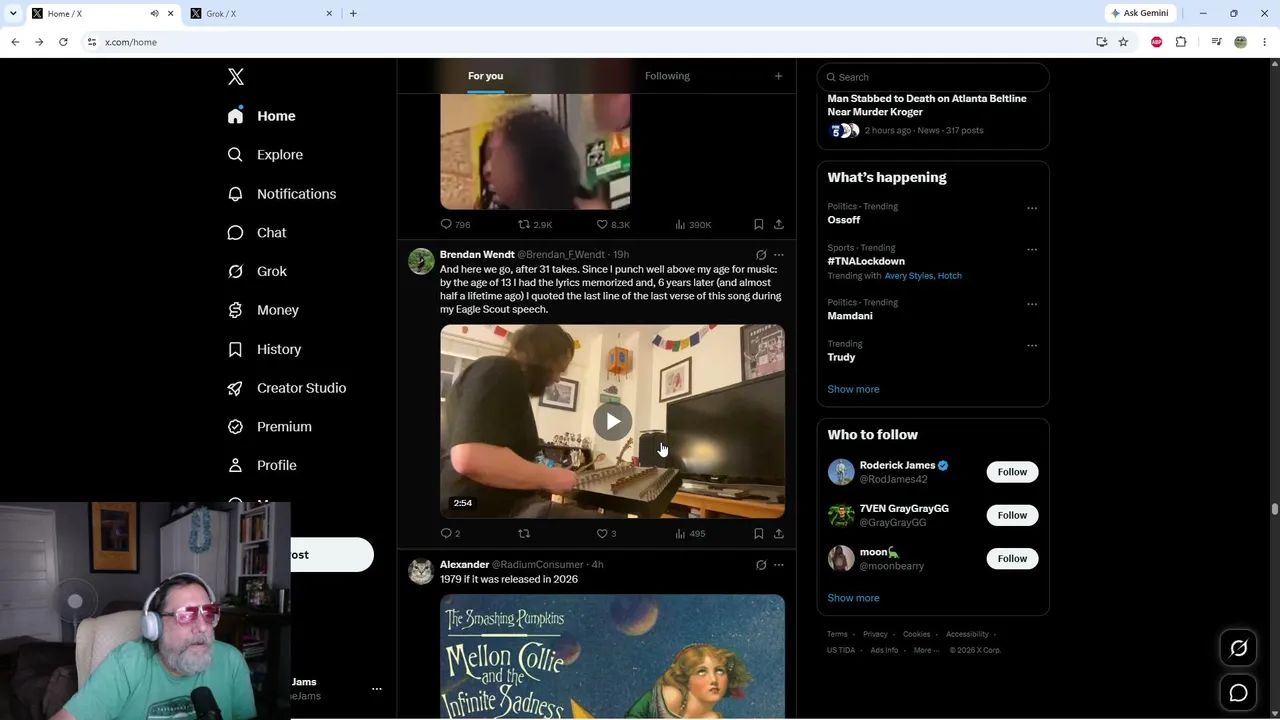The width and height of the screenshot is (1280, 720).
Task: Click the Ask Gemini button
Action: click(x=1139, y=13)
